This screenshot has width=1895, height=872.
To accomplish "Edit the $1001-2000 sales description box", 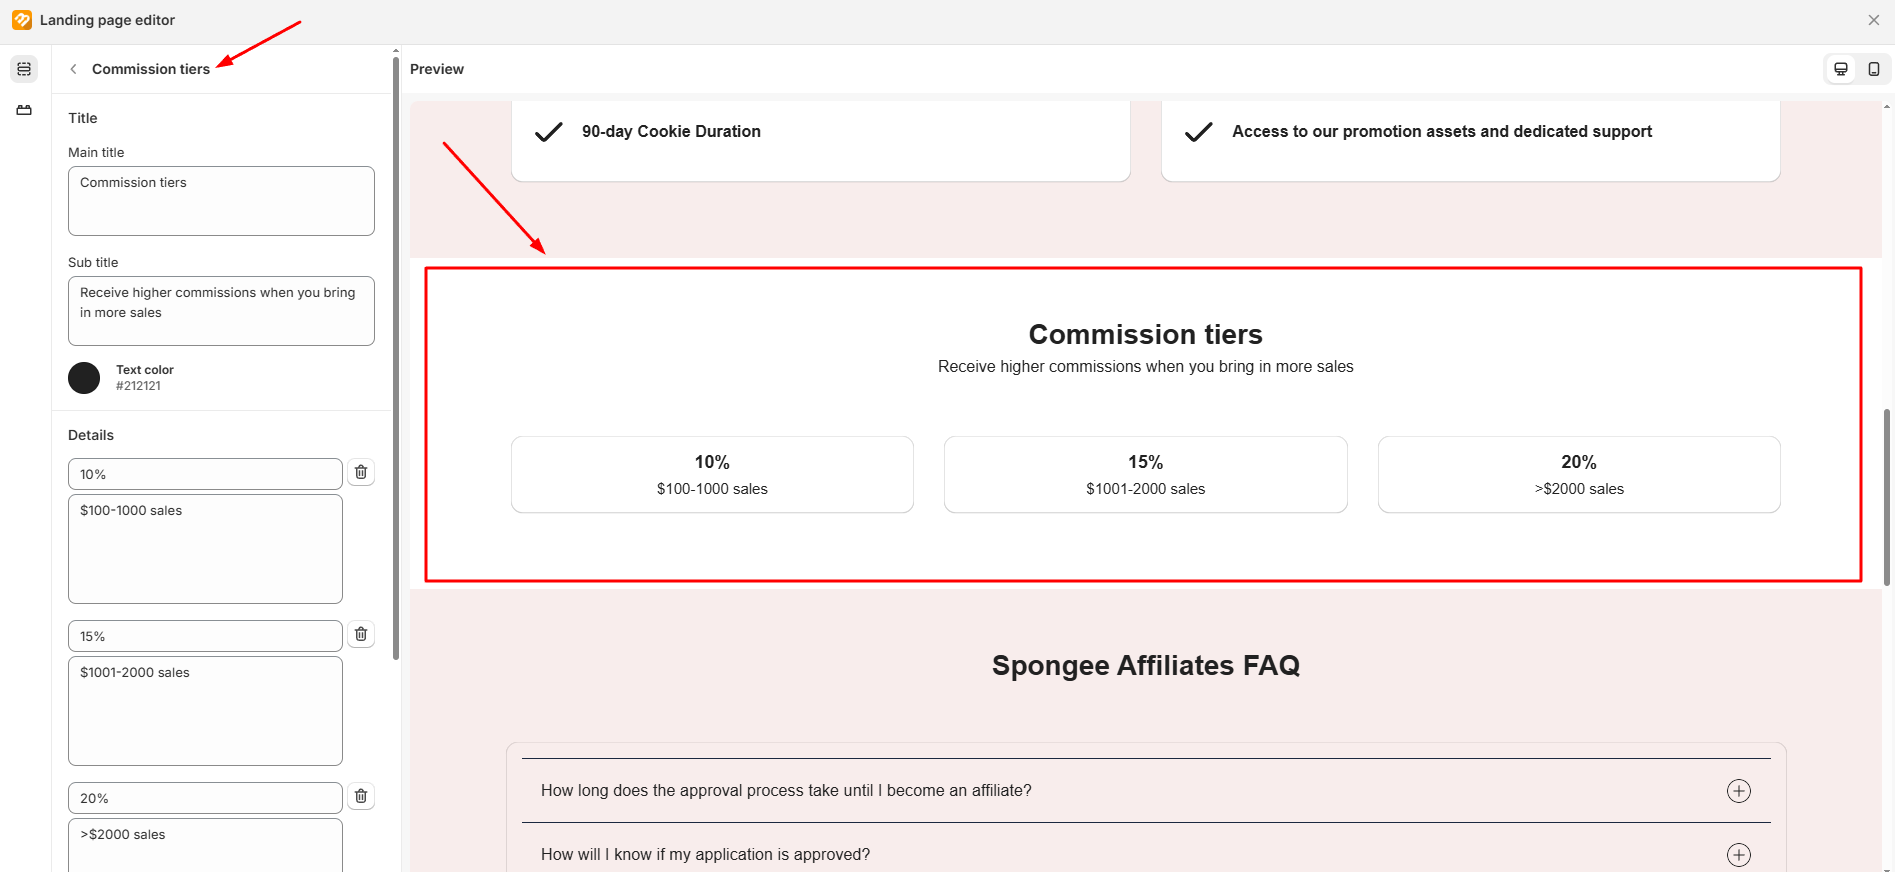I will click(205, 711).
